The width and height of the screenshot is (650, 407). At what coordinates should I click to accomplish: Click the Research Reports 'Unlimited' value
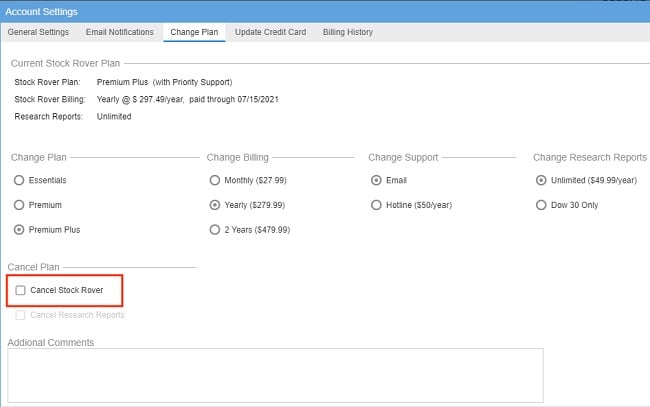click(114, 116)
